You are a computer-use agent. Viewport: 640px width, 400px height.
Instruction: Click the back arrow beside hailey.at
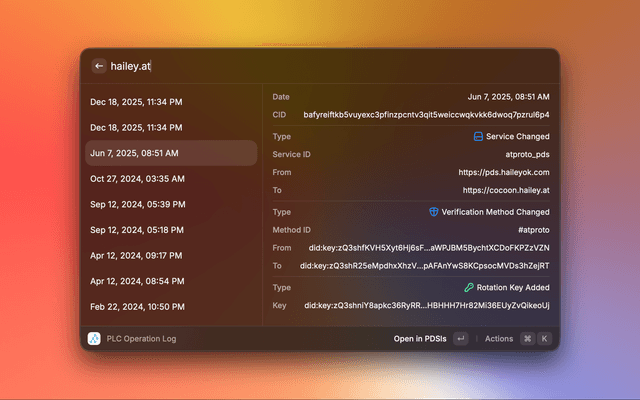[99, 66]
